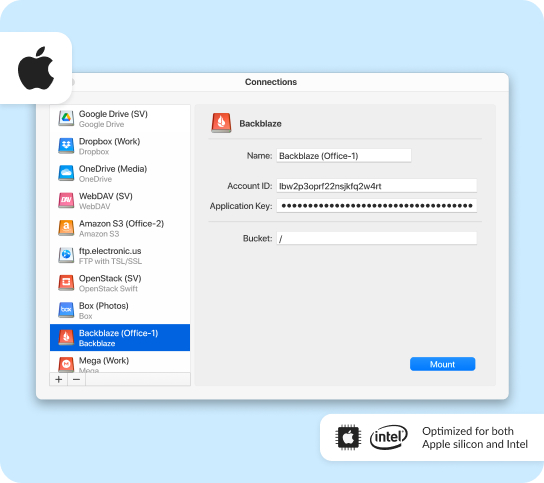Click the "Backblaze" heading in details pane
This screenshot has width=544, height=483.
click(260, 124)
